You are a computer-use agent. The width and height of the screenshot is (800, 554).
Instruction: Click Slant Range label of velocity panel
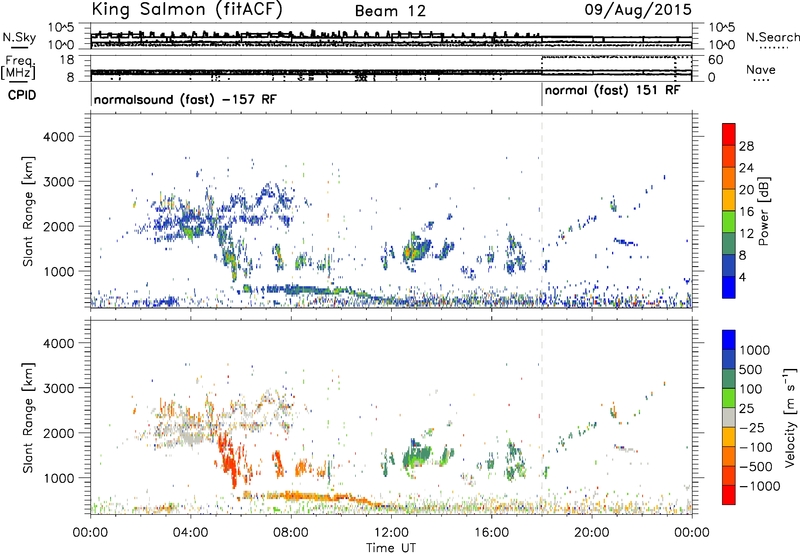[x=28, y=418]
